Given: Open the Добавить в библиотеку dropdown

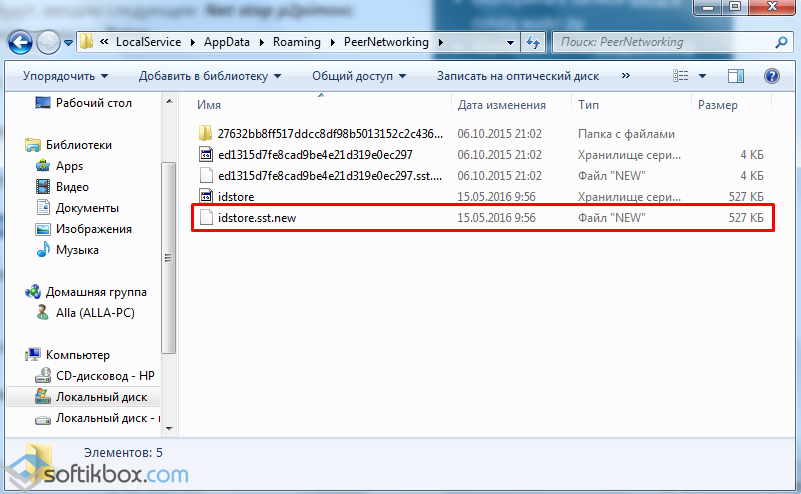Looking at the screenshot, I should [x=210, y=76].
